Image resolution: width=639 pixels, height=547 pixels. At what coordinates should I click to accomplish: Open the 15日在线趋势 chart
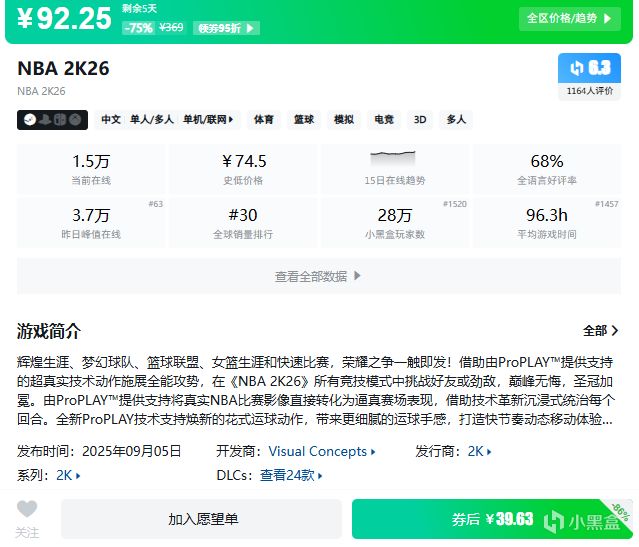(x=395, y=169)
